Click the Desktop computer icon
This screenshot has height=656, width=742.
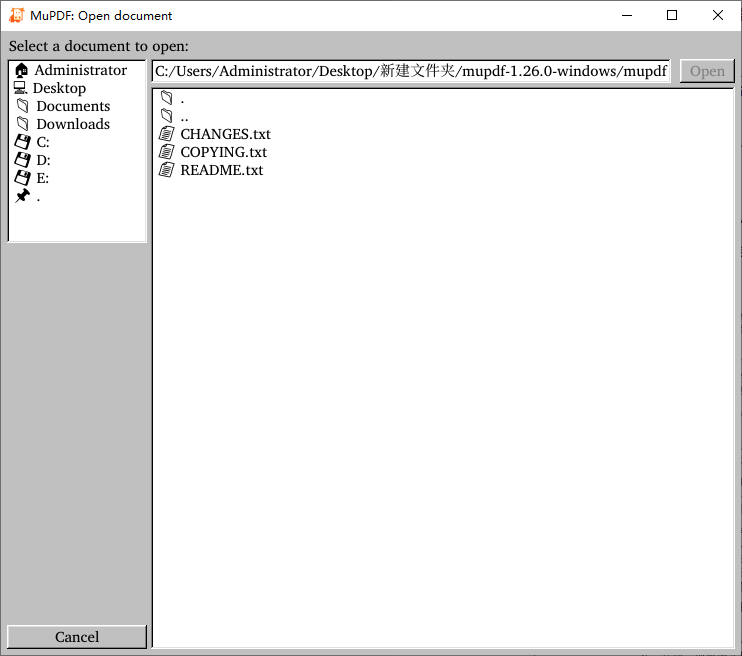(21, 88)
